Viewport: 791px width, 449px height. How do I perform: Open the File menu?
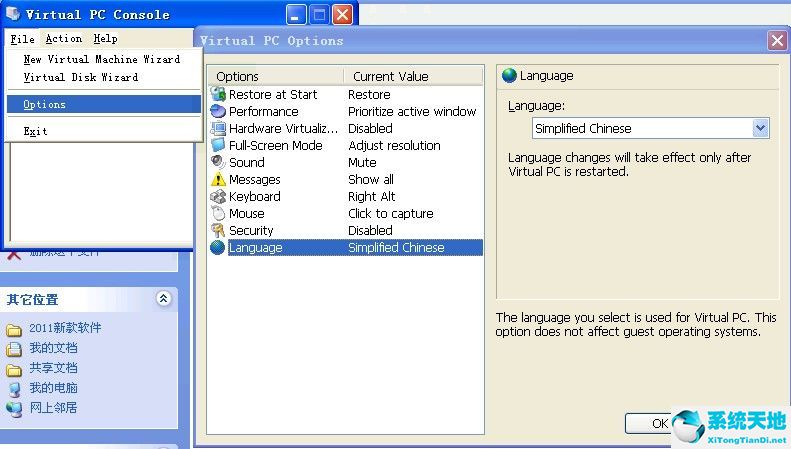[23, 39]
